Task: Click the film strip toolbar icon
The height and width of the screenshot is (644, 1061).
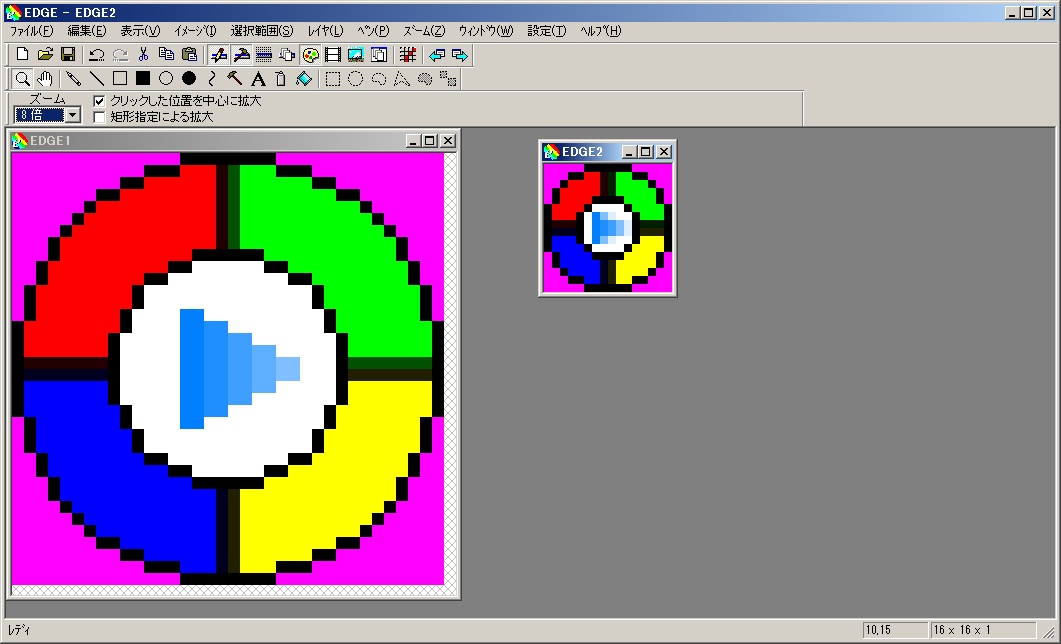Action: click(332, 55)
